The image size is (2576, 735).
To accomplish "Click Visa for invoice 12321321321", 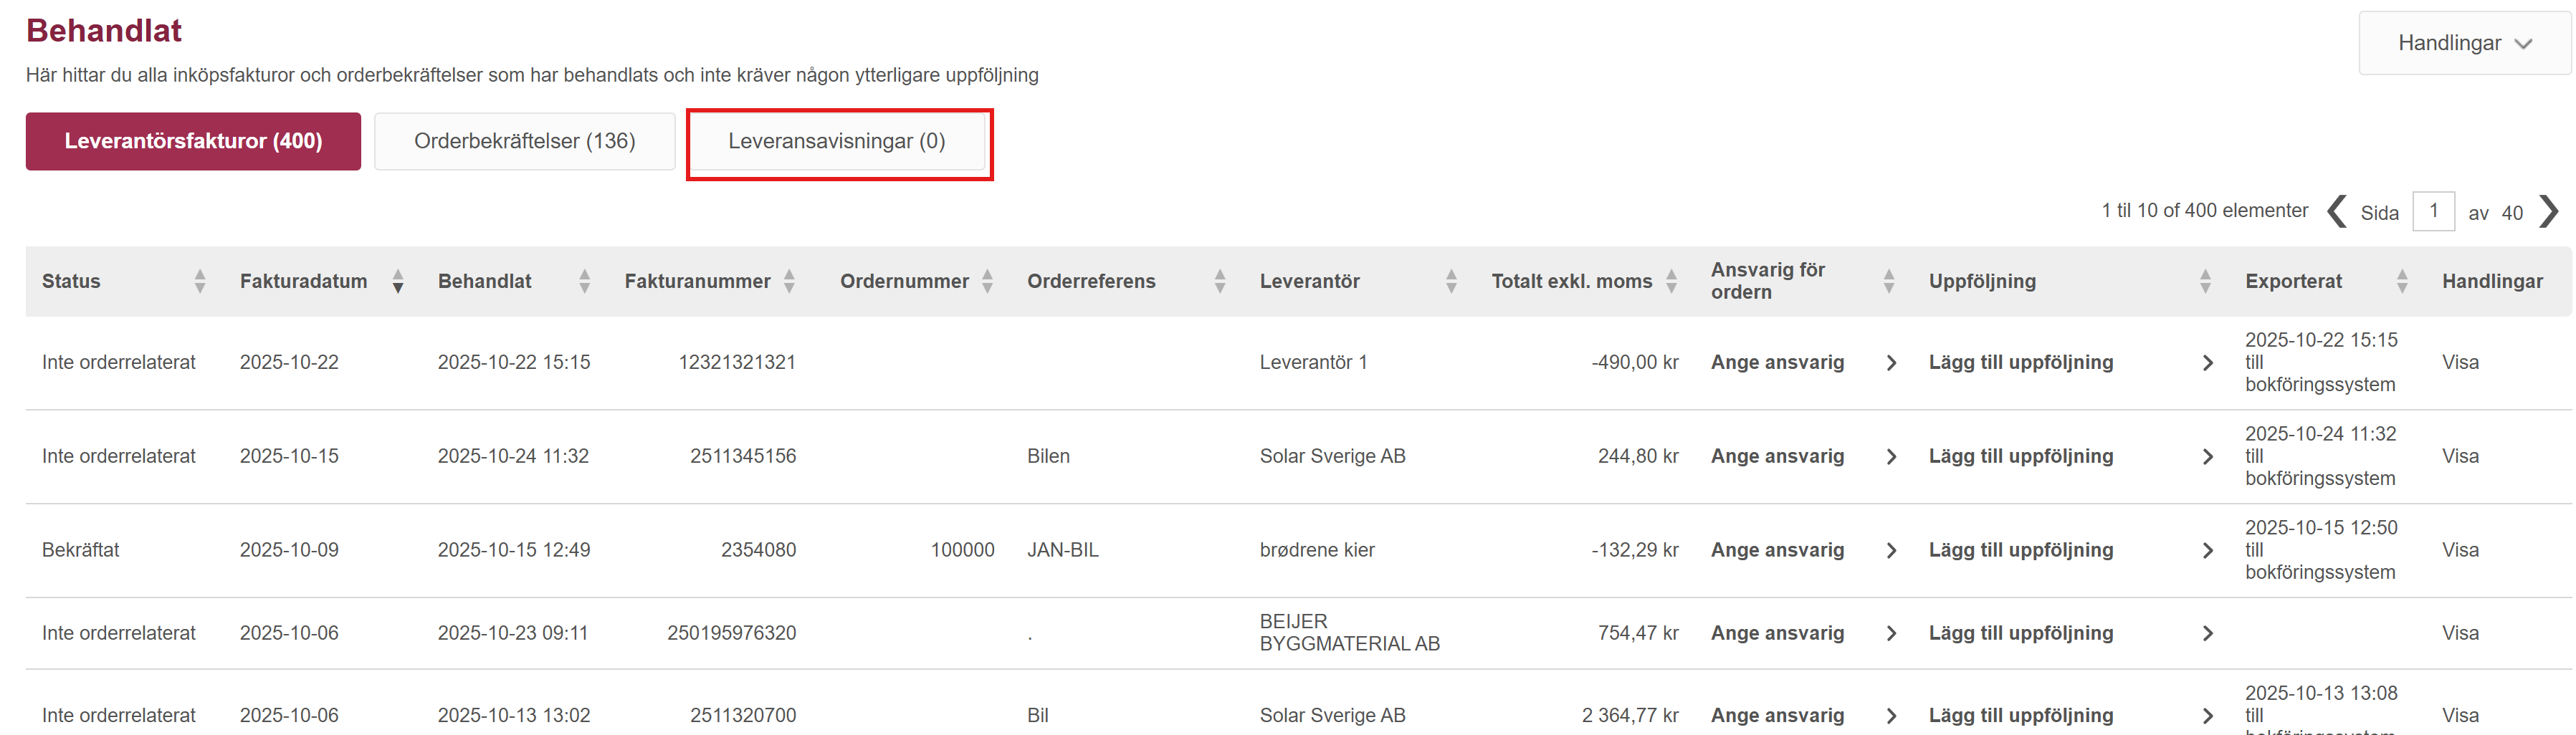I will 2460,363.
